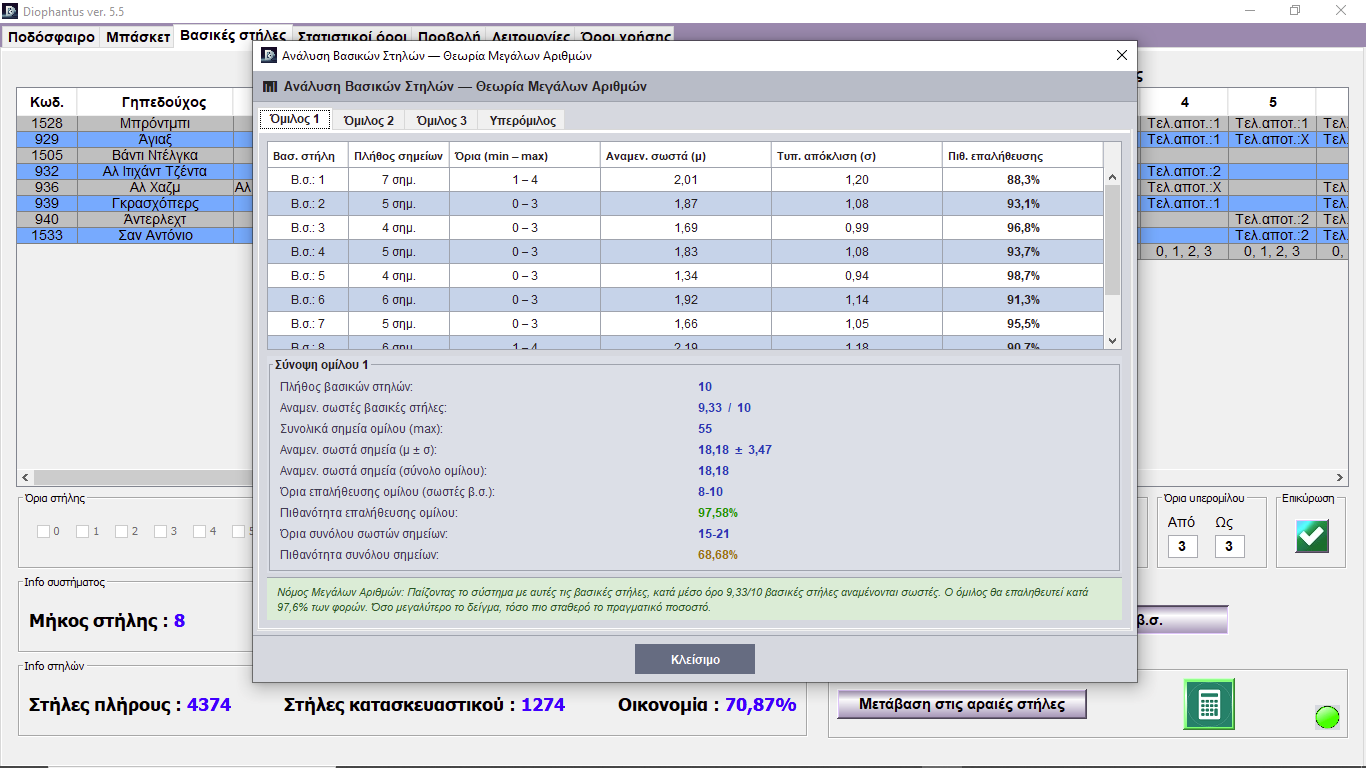The height and width of the screenshot is (768, 1366).
Task: Click table scrollbar down arrow
Action: 1112,341
